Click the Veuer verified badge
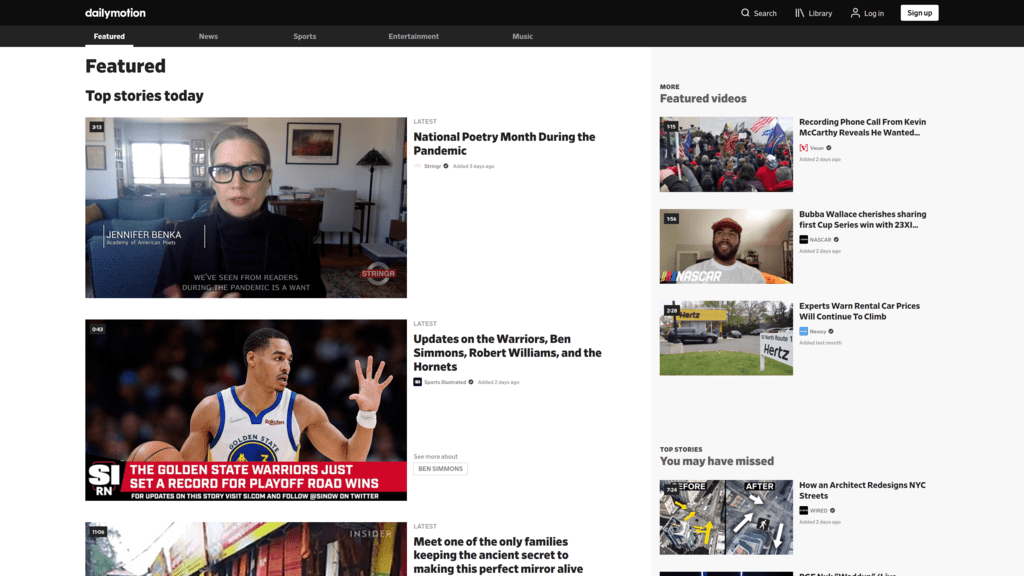 829,148
